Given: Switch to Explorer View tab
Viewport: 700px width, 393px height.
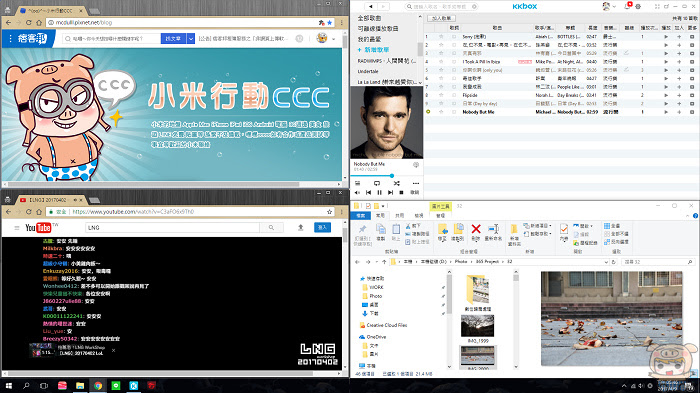Looking at the screenshot, I should [x=418, y=215].
